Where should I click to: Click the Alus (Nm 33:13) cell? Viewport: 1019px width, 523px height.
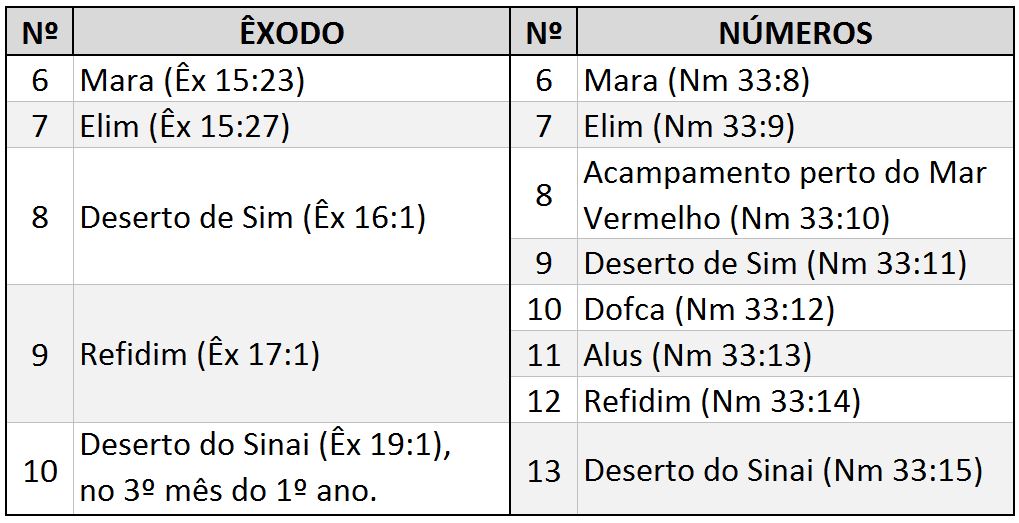click(x=698, y=354)
